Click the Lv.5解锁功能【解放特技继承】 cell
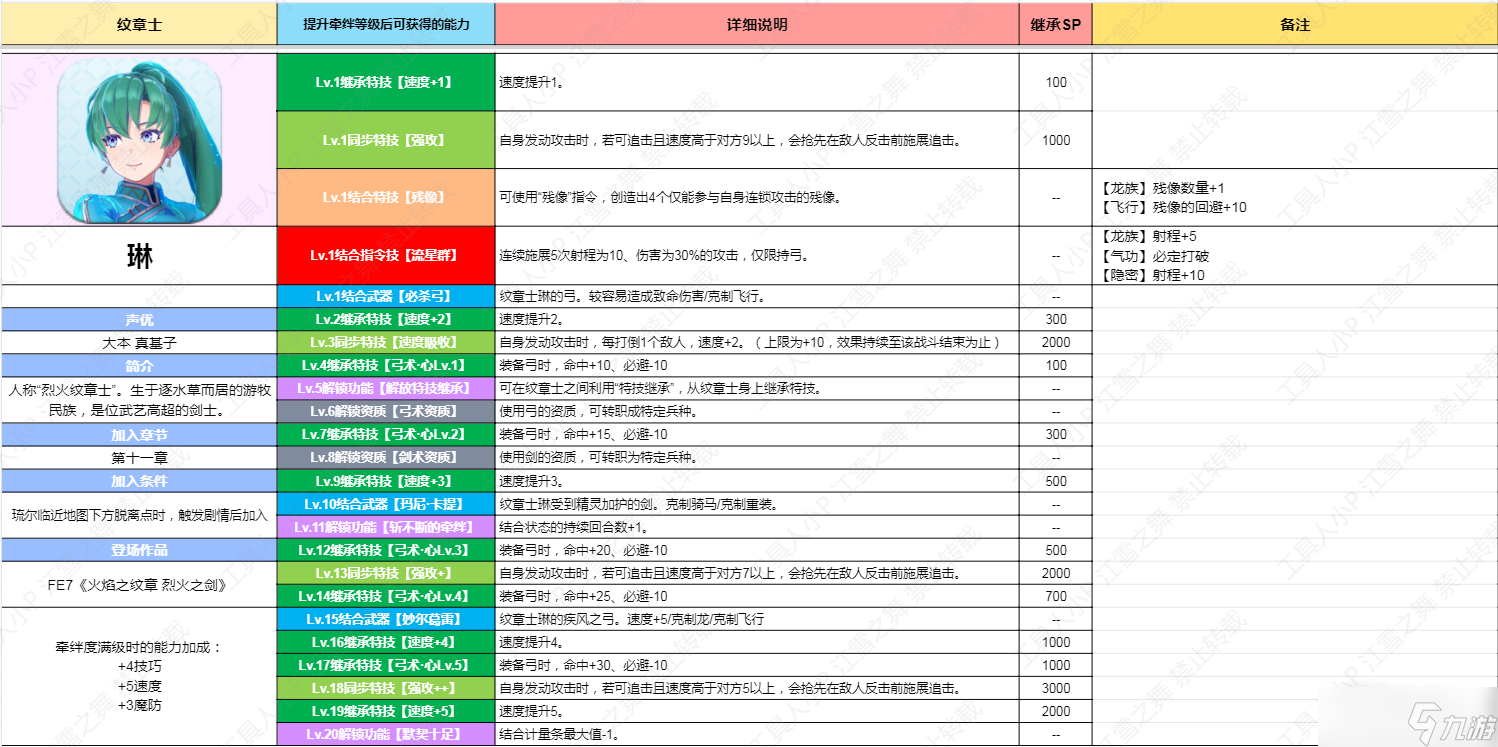Screen dimensions: 1498x747 (x=386, y=389)
